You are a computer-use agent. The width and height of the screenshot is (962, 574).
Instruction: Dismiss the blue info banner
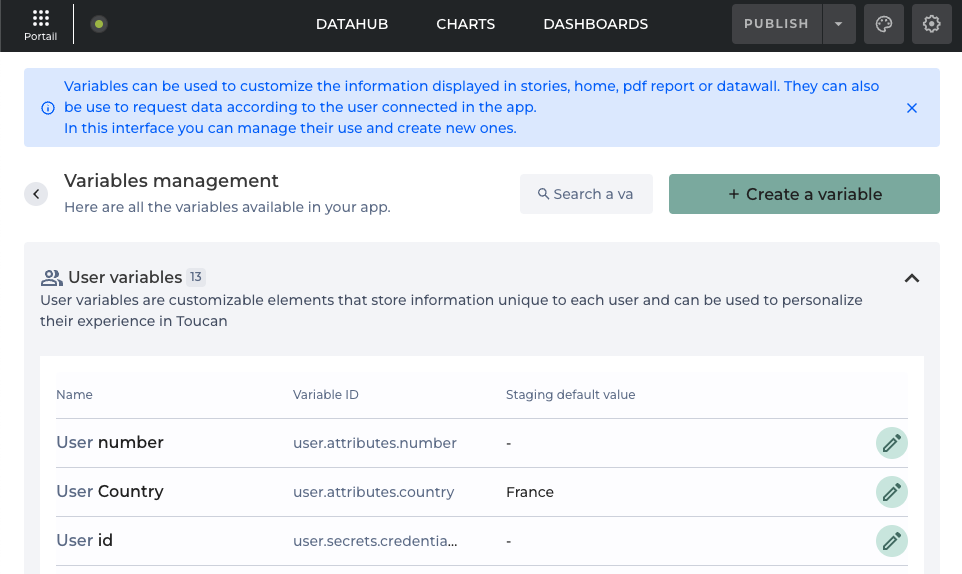tap(911, 108)
